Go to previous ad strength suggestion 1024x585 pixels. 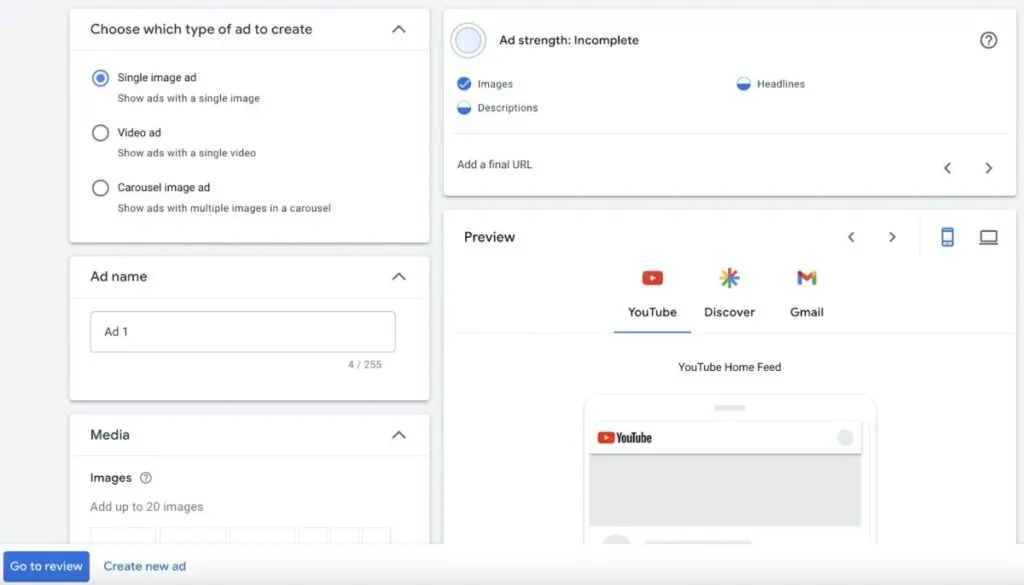pos(947,168)
